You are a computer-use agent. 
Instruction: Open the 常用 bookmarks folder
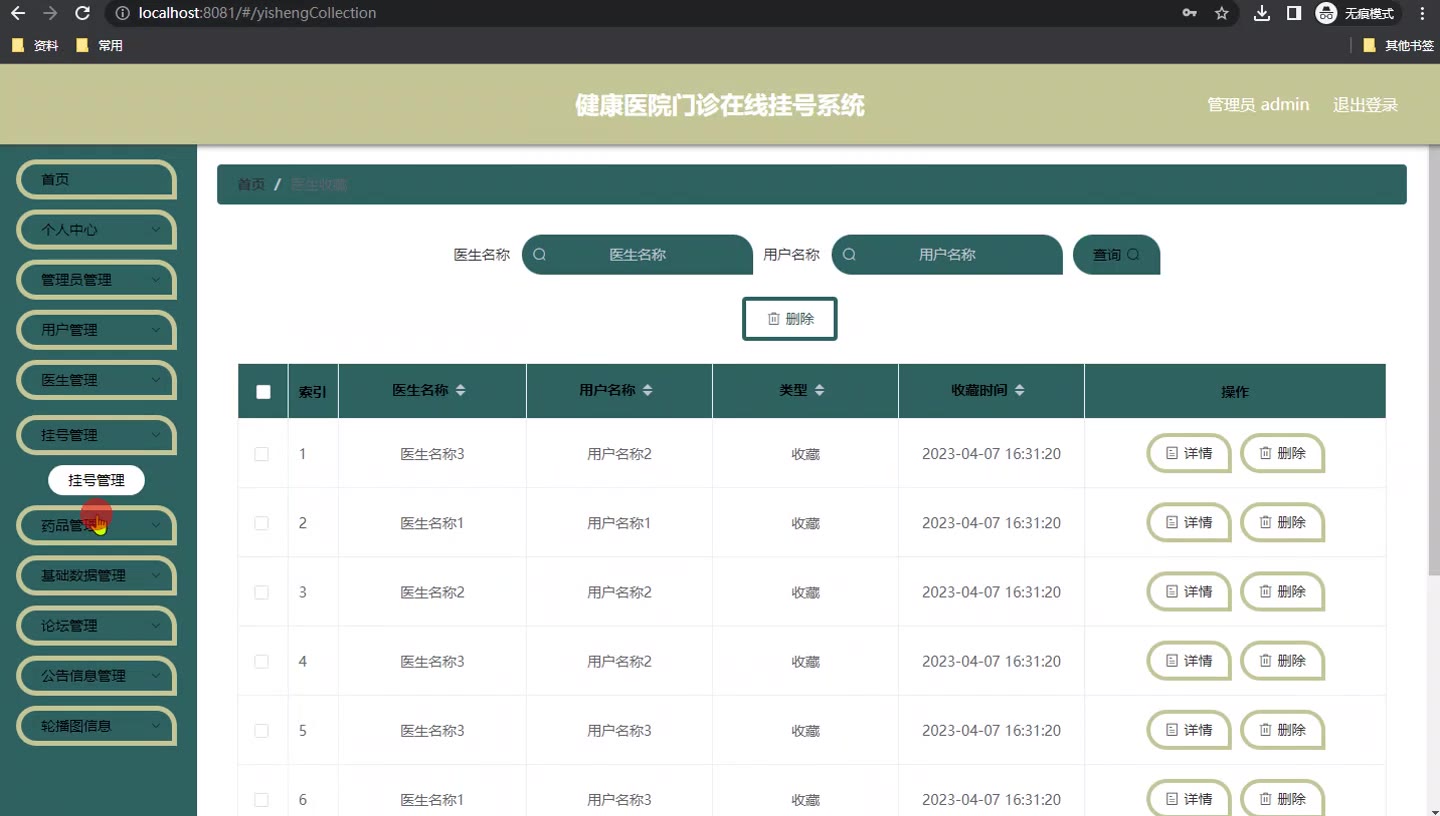[99, 45]
